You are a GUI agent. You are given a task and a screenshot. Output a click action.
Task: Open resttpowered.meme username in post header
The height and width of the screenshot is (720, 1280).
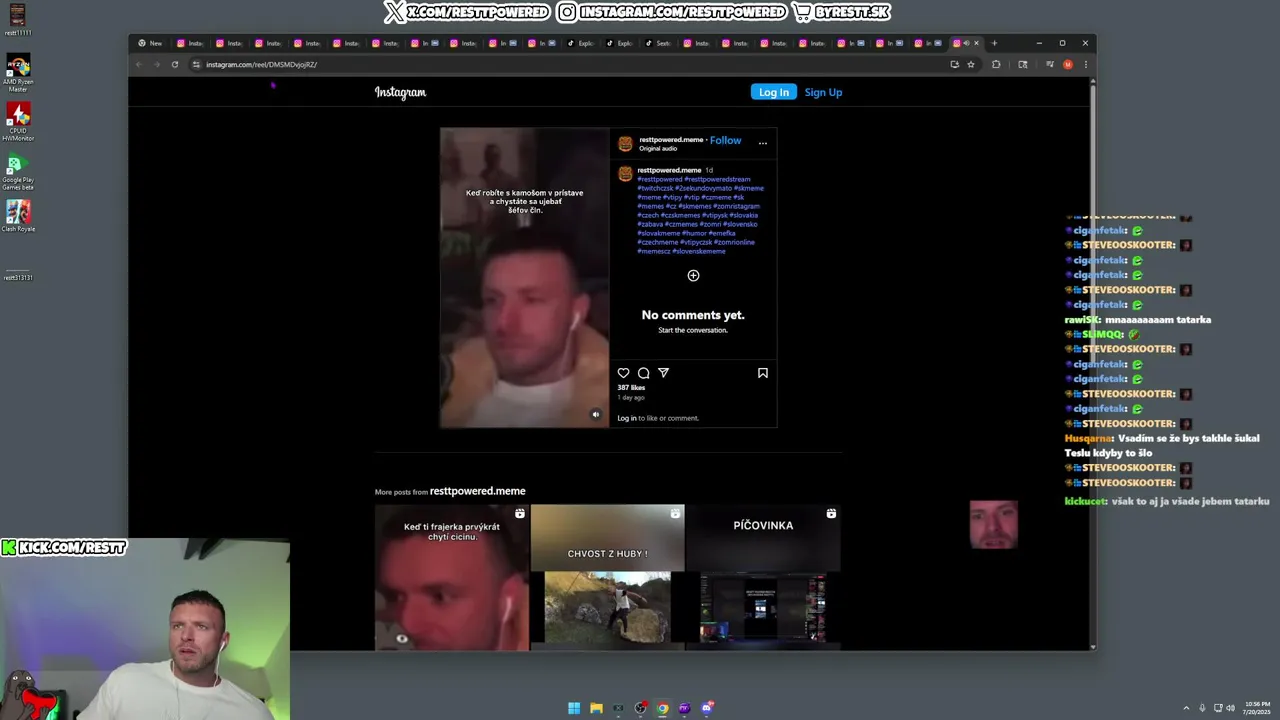pyautogui.click(x=671, y=140)
